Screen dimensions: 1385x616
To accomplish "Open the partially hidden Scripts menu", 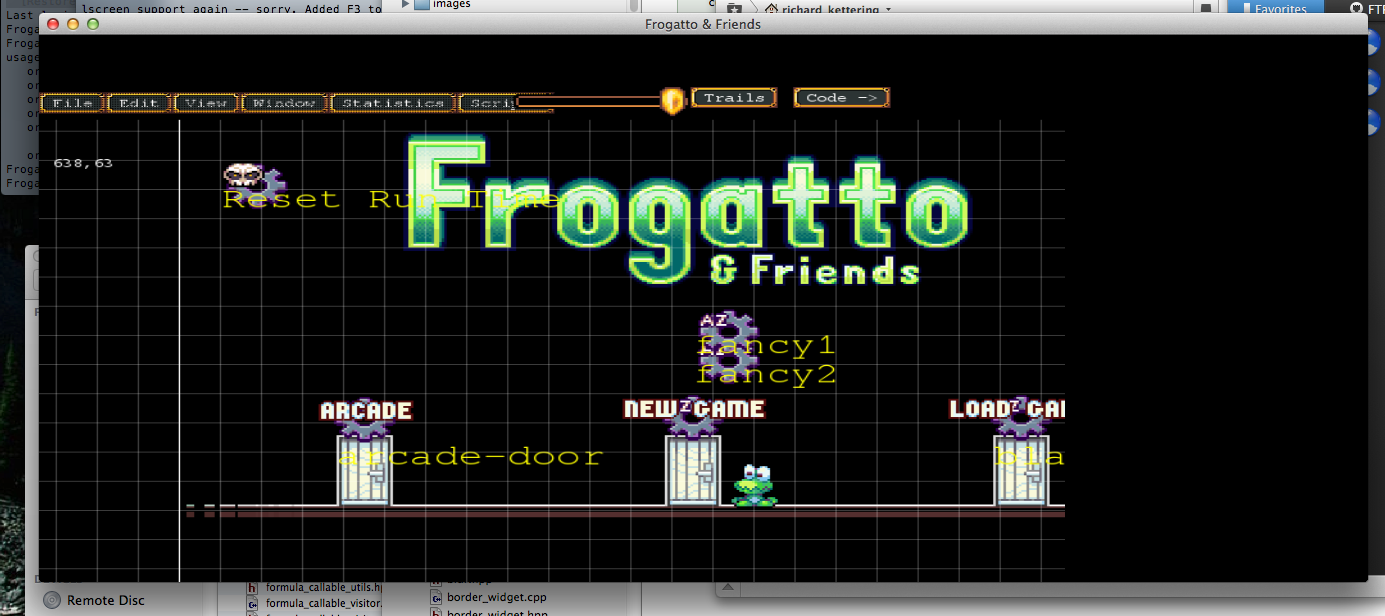I will point(489,103).
